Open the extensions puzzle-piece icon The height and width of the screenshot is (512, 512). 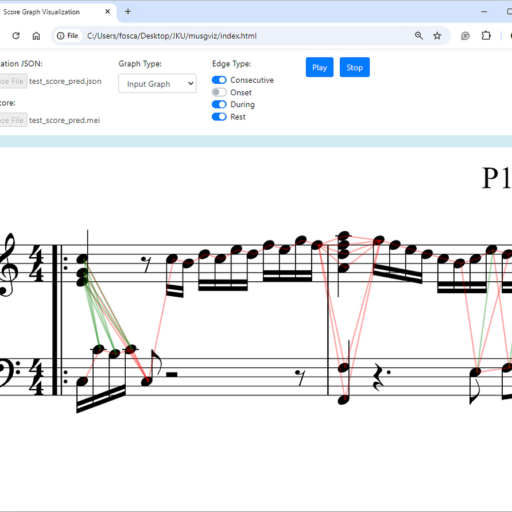pyautogui.click(x=486, y=35)
